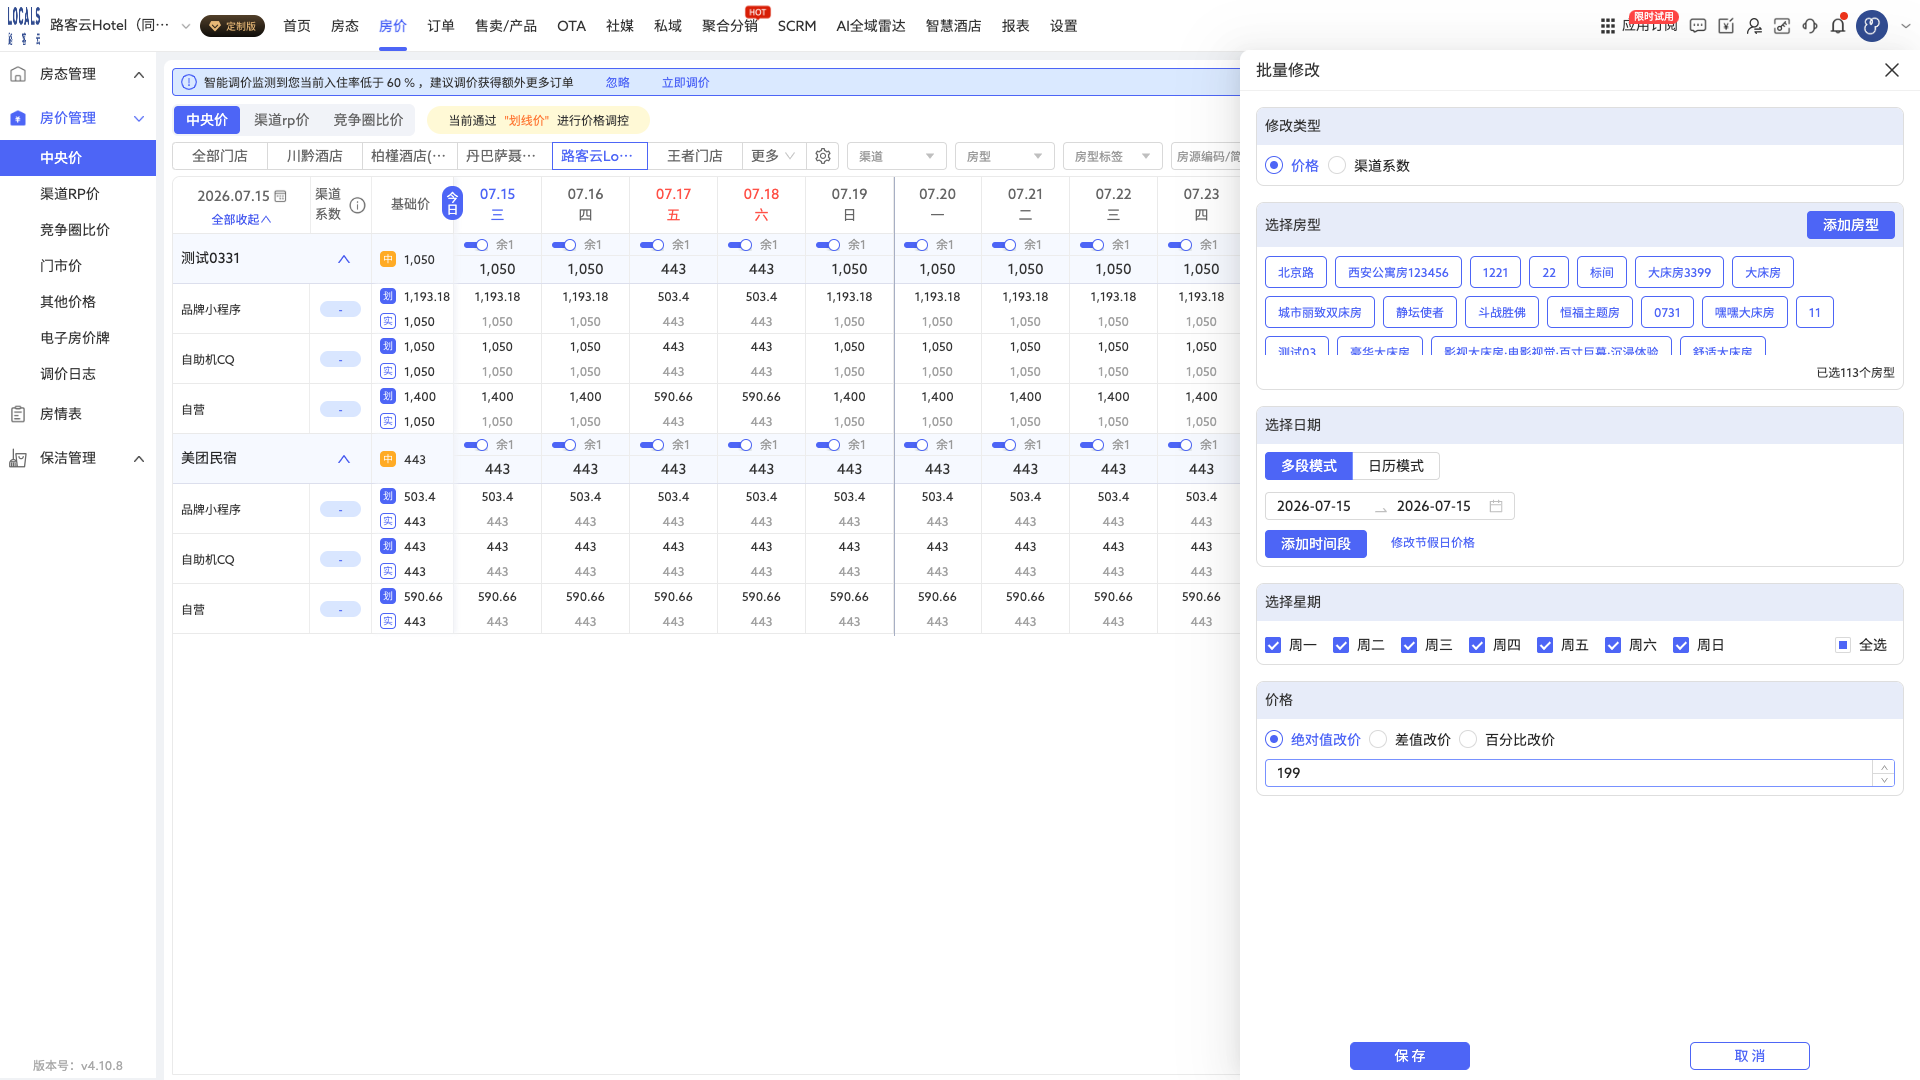Click the 房情表 sidebar icon
1920x1080 pixels.
coord(17,414)
